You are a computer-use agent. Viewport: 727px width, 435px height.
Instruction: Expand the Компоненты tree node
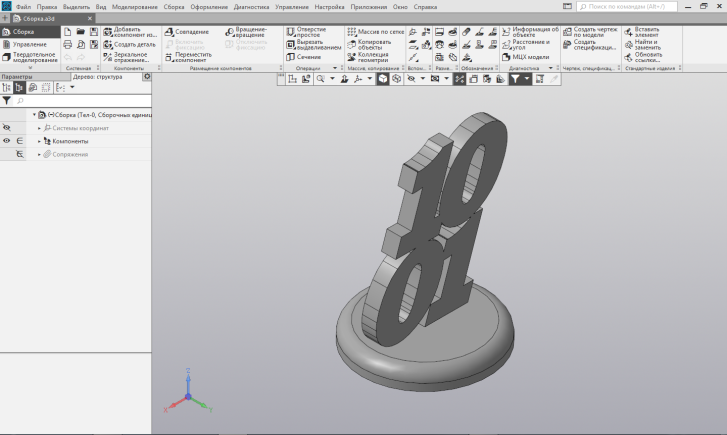(39, 141)
